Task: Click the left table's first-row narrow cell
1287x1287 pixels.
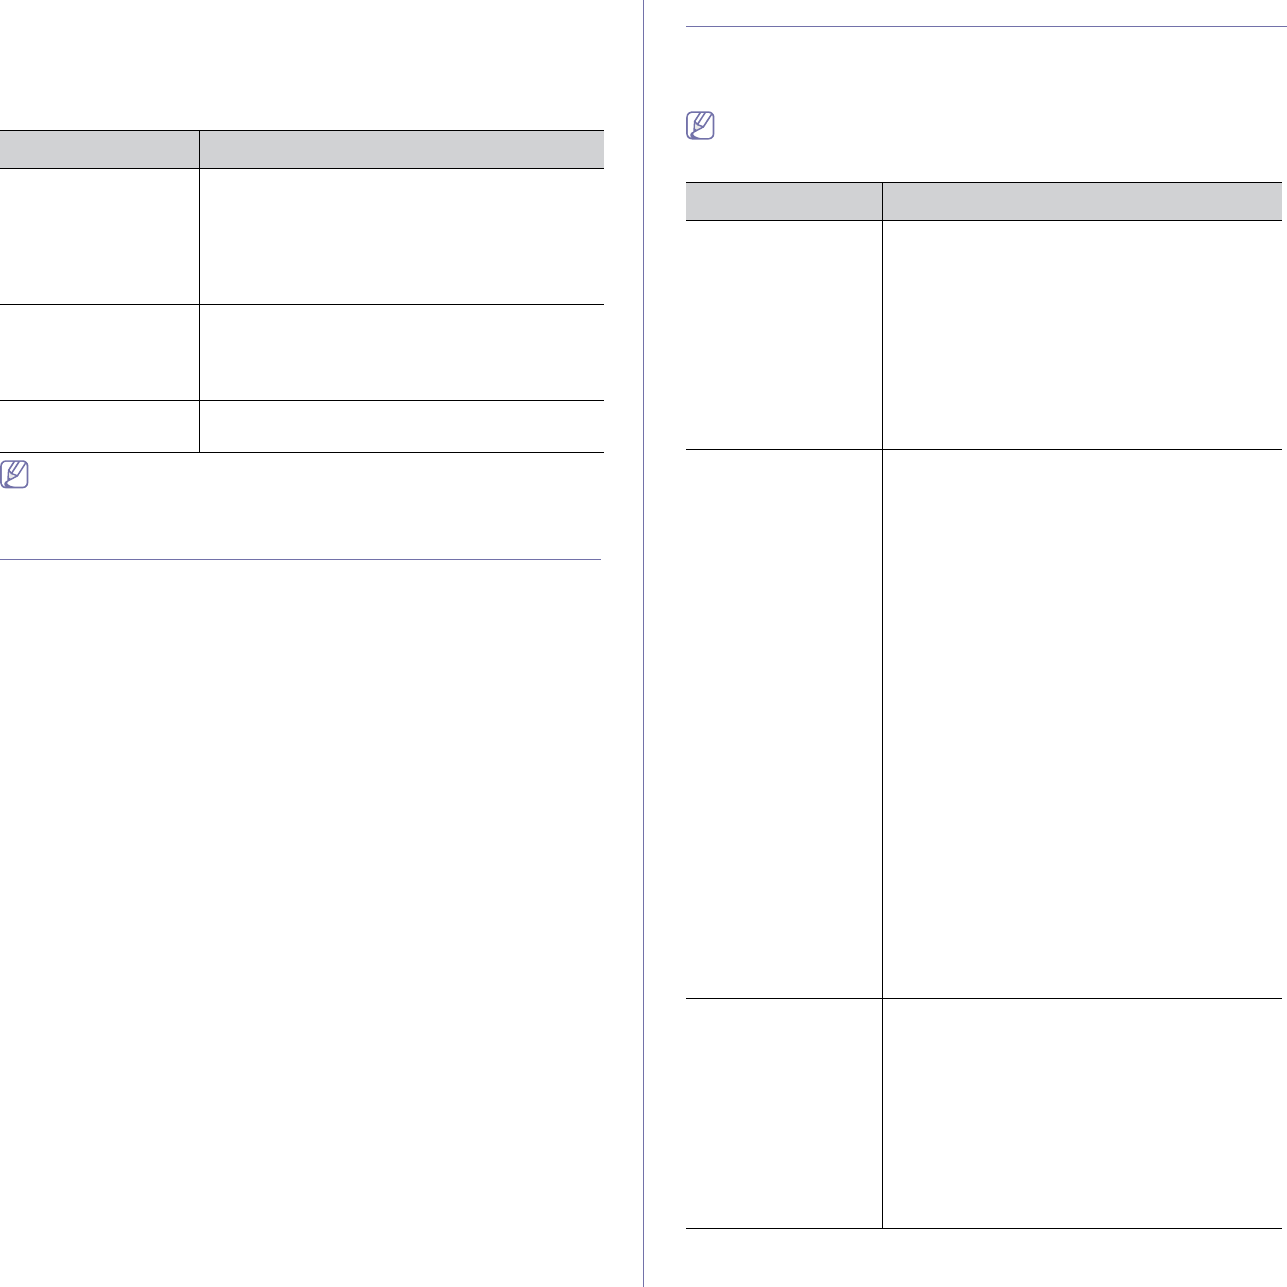Action: click(x=99, y=236)
